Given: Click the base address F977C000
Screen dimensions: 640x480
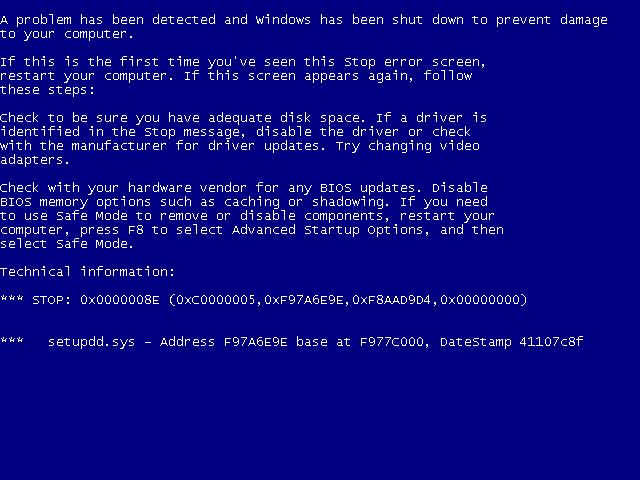Looking at the screenshot, I should point(392,342).
